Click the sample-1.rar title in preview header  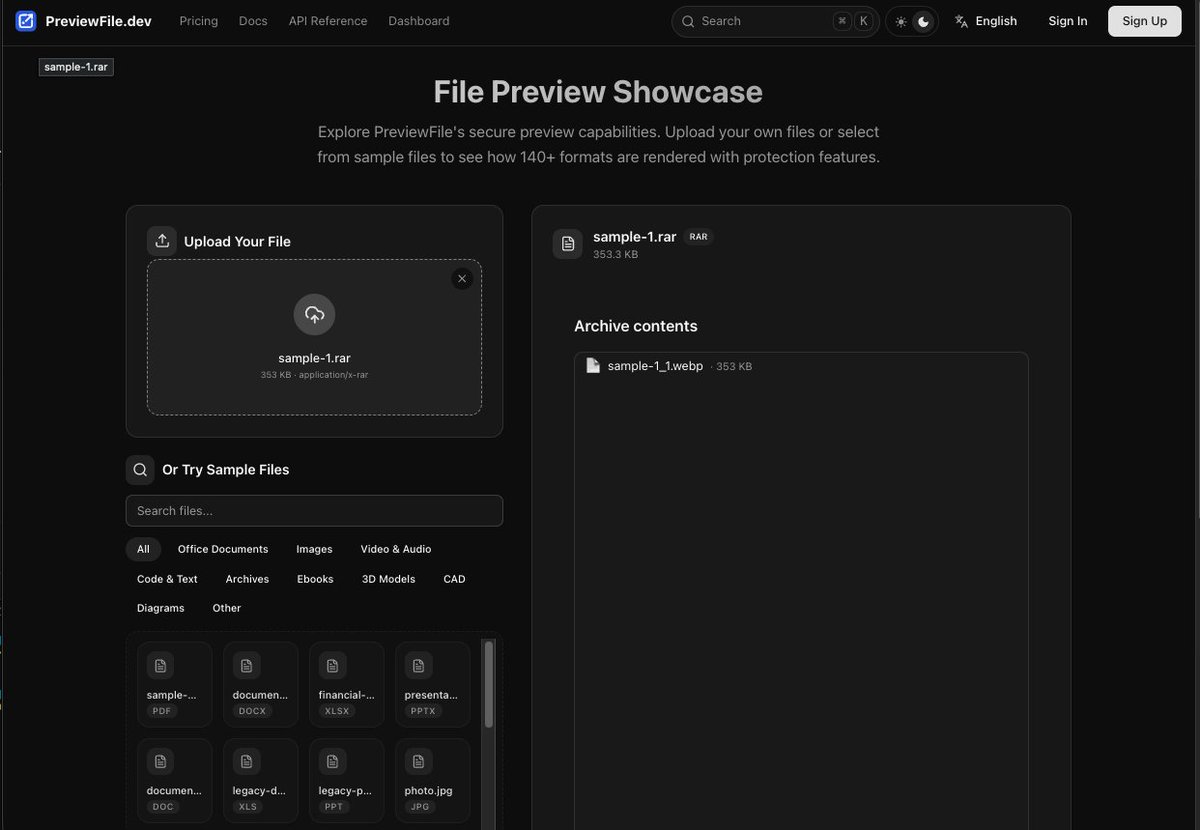pos(635,237)
